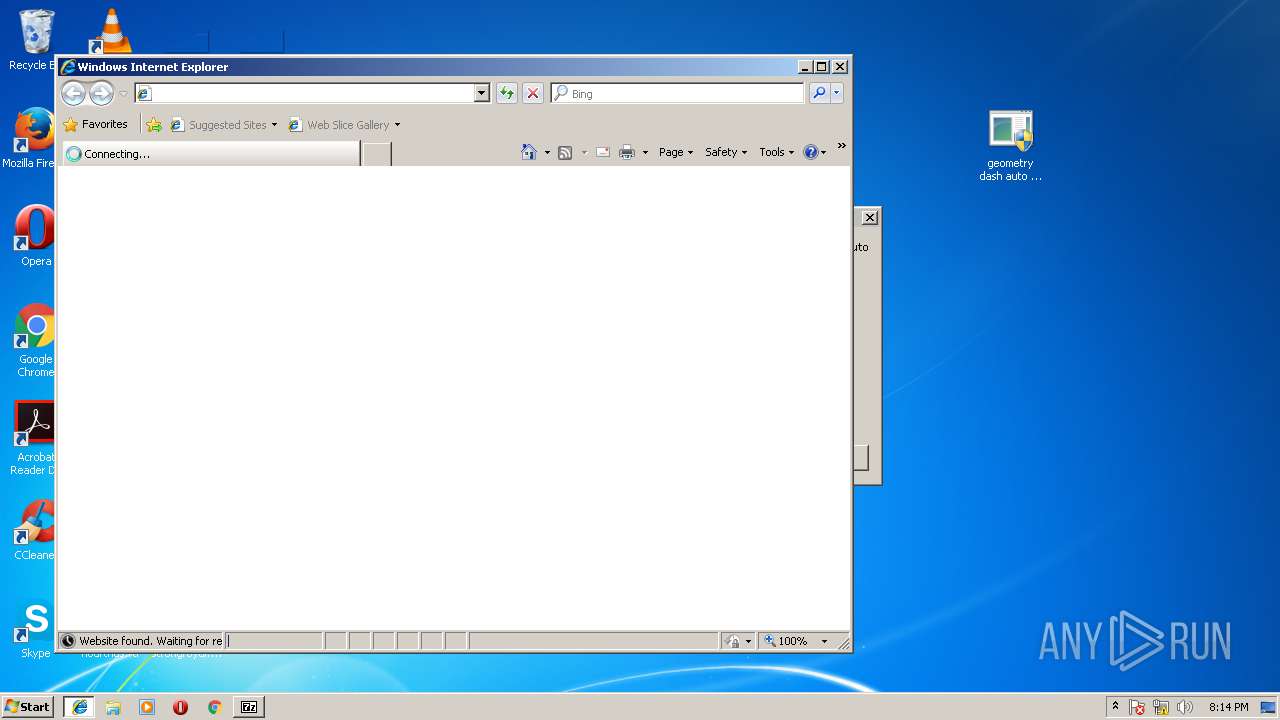Screen dimensions: 1280x720
Task: Expand the Home button dropdown arrow
Action: tap(547, 152)
